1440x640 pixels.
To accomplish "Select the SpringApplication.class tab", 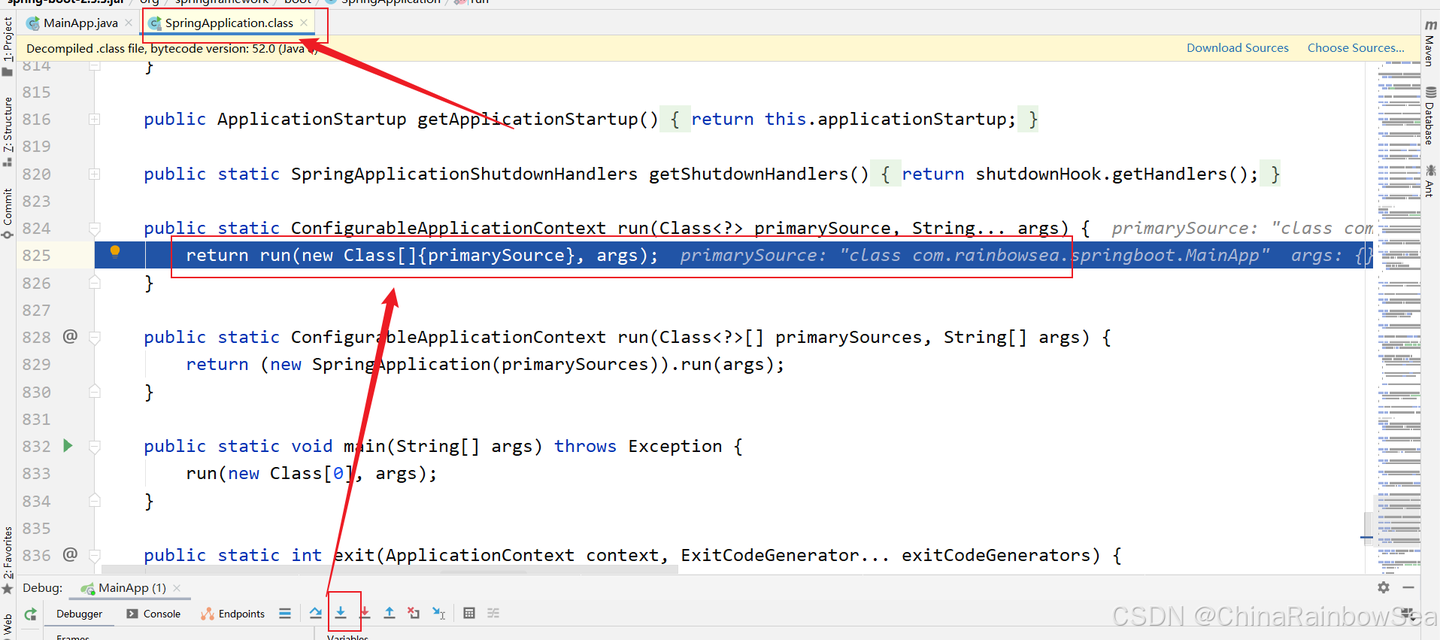I will [x=229, y=23].
